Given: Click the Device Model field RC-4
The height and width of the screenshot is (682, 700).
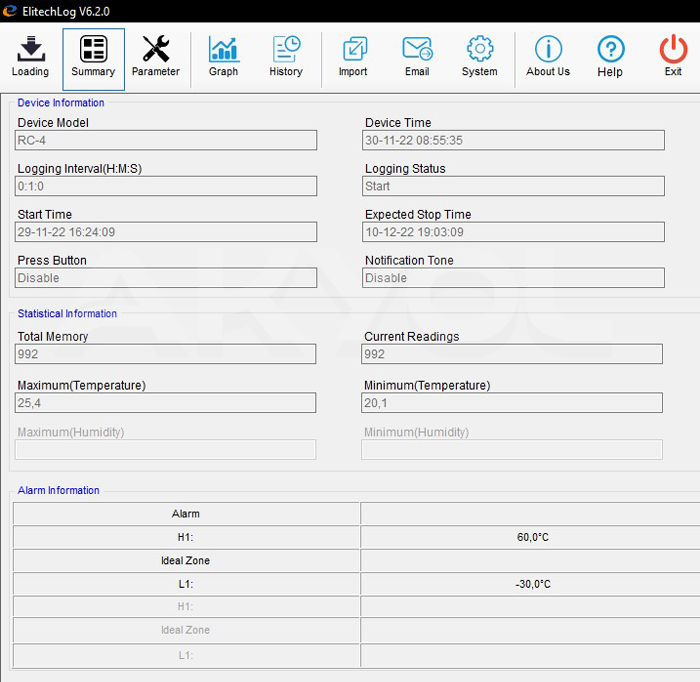Looking at the screenshot, I should click(166, 141).
